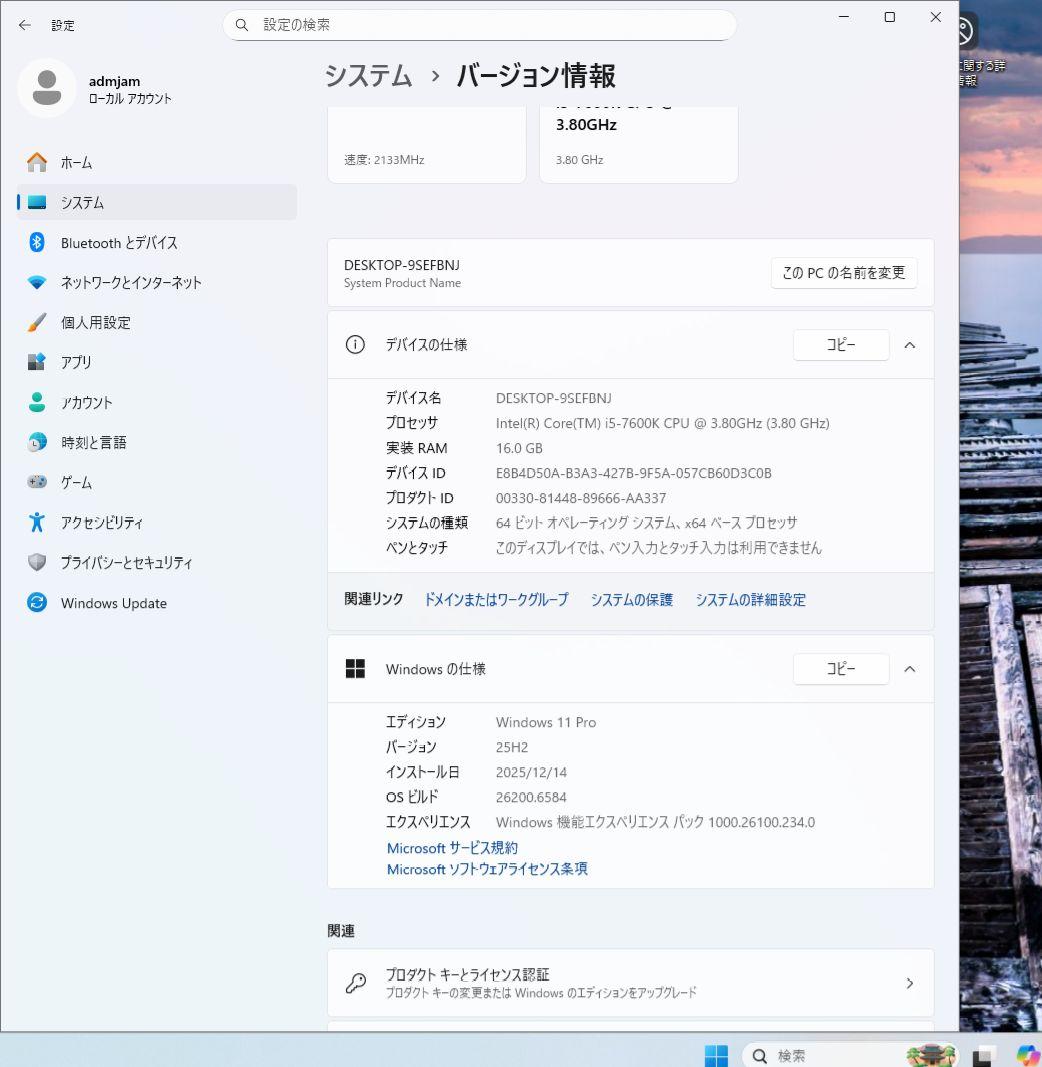
Task: Select システム in the breadcrumb header
Action: (x=368, y=76)
